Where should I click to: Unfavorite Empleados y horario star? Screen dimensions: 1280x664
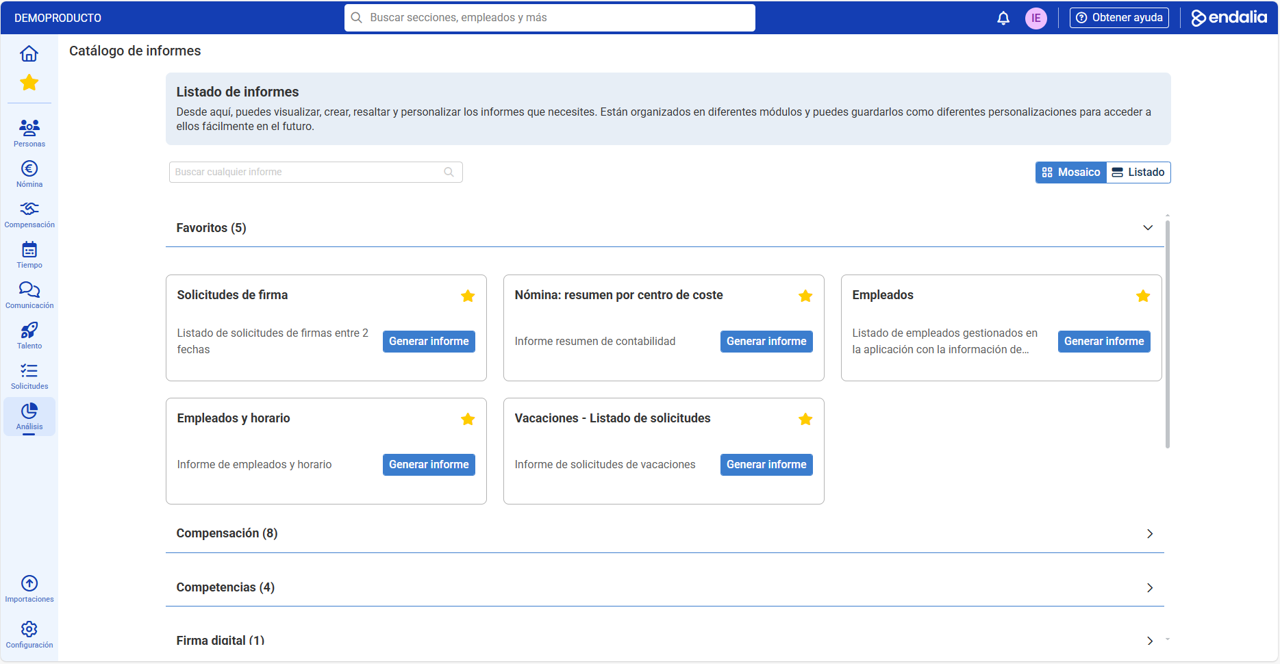[467, 419]
